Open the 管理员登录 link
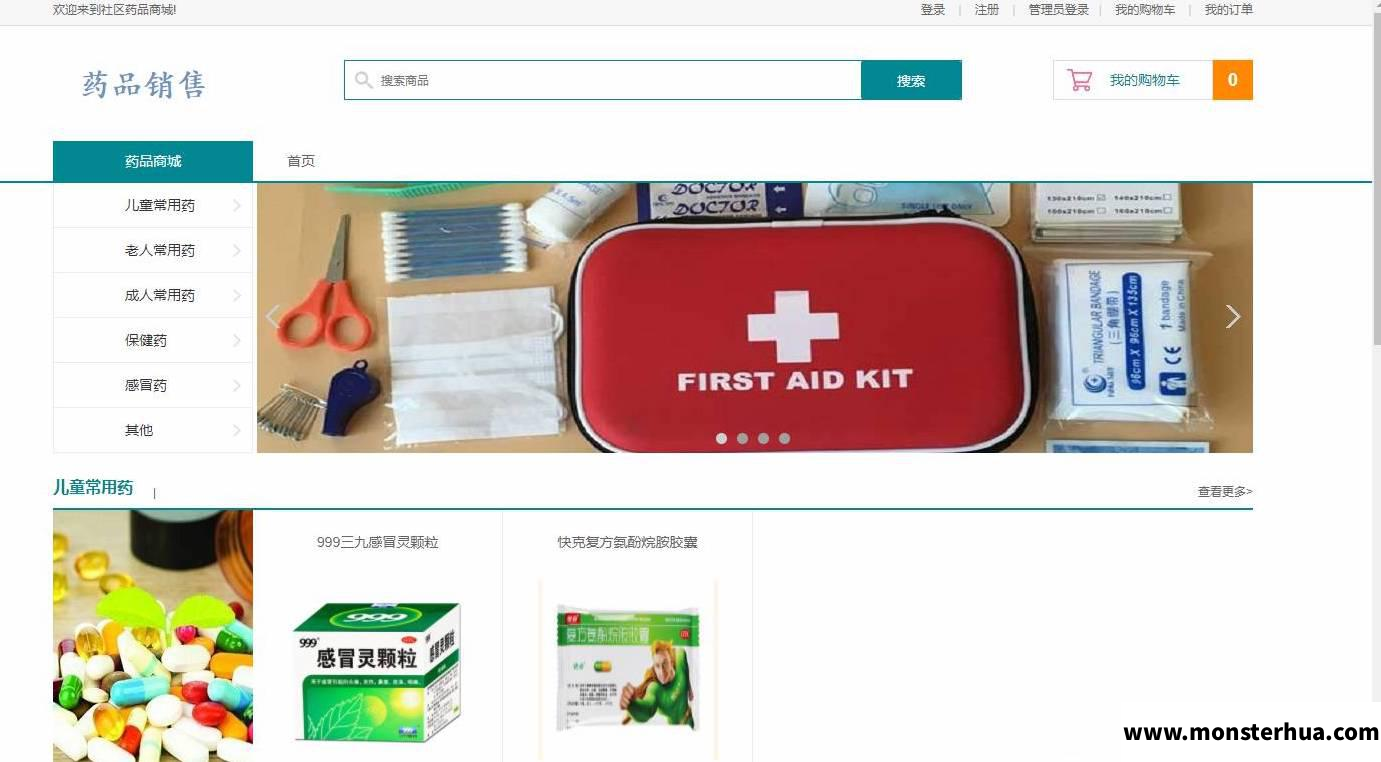 tap(1058, 10)
